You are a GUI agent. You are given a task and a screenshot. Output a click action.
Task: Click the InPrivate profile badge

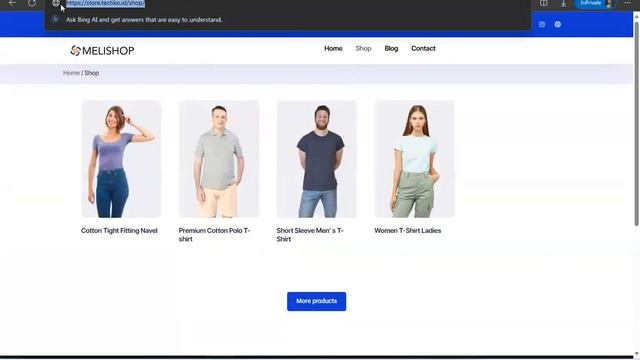point(595,3)
